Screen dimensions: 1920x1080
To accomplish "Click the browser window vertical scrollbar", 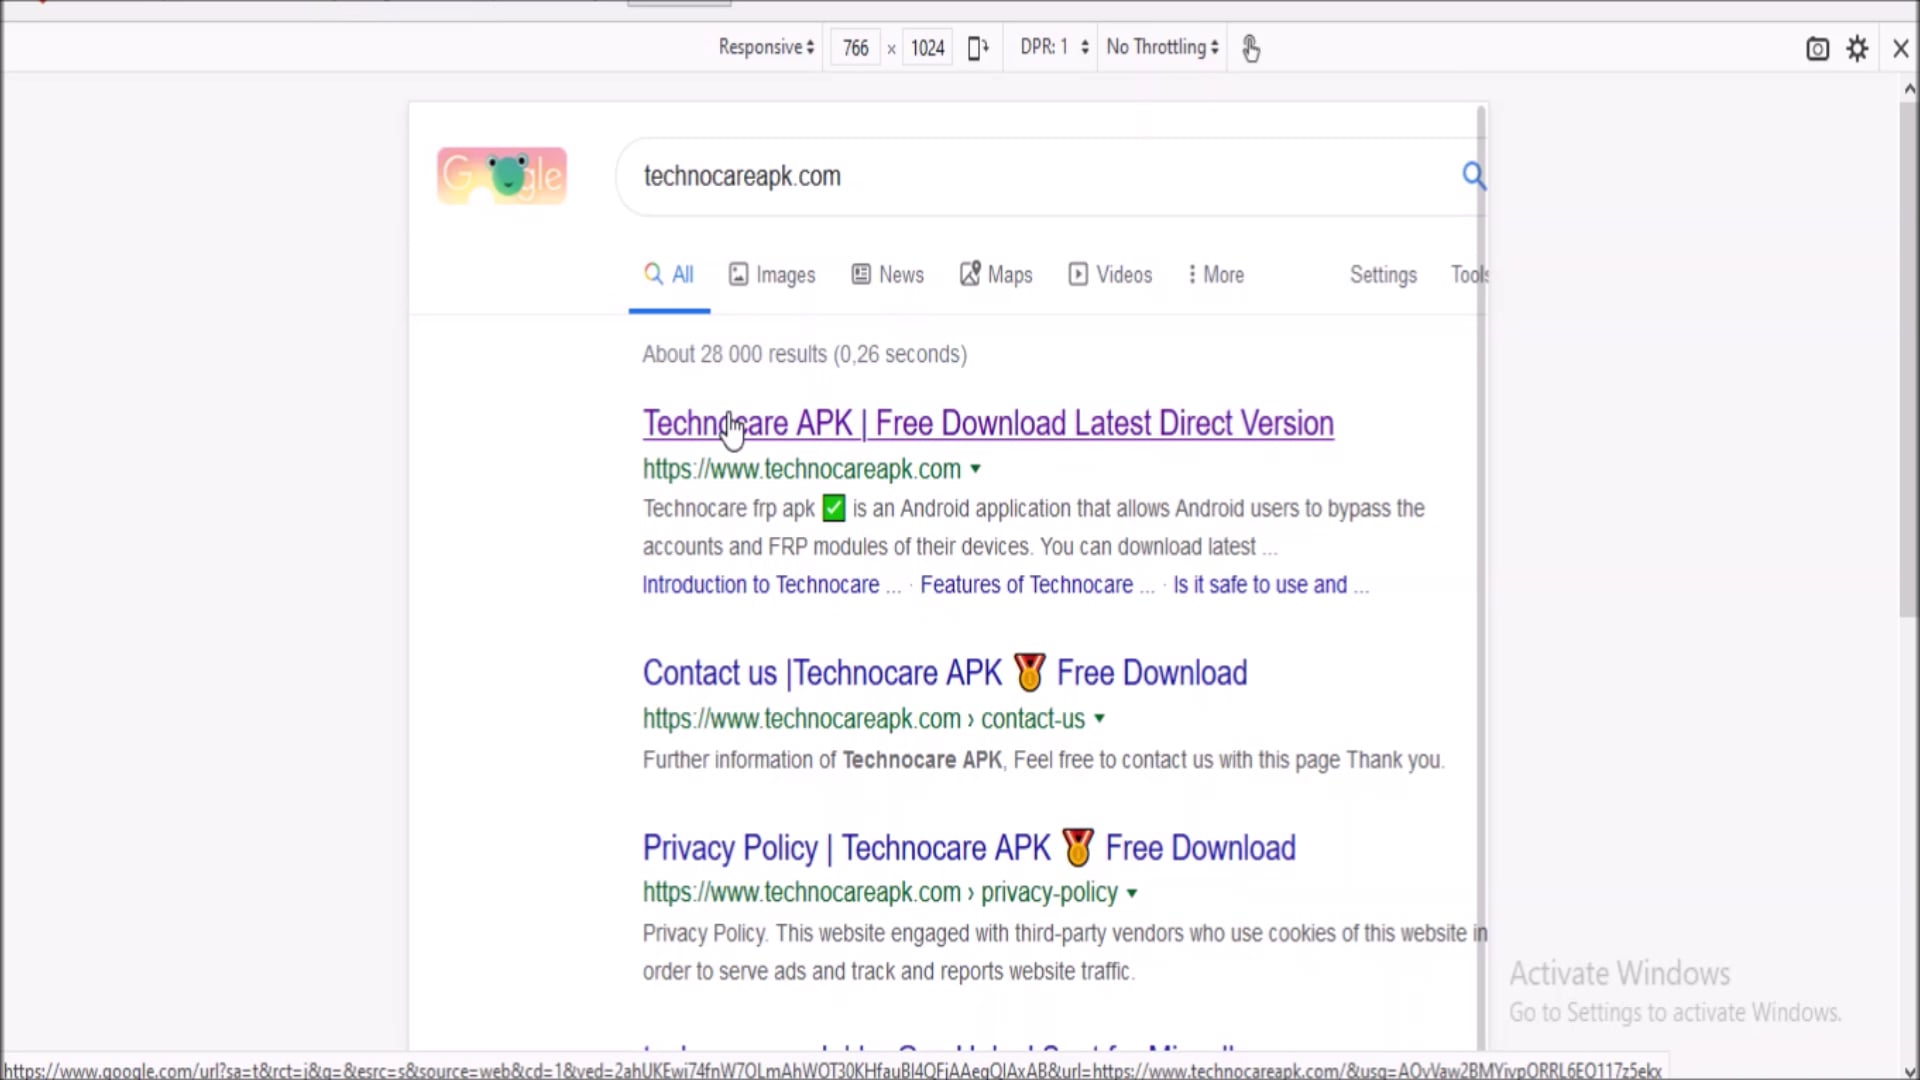I will point(1909,360).
